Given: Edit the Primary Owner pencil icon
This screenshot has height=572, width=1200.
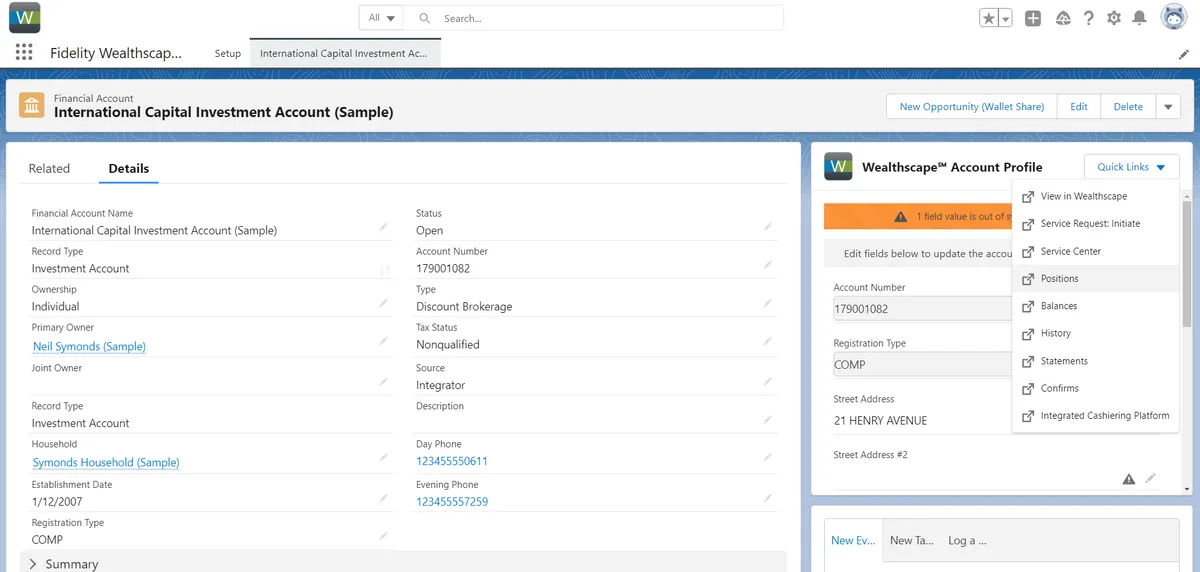Looking at the screenshot, I should pyautogui.click(x=383, y=342).
